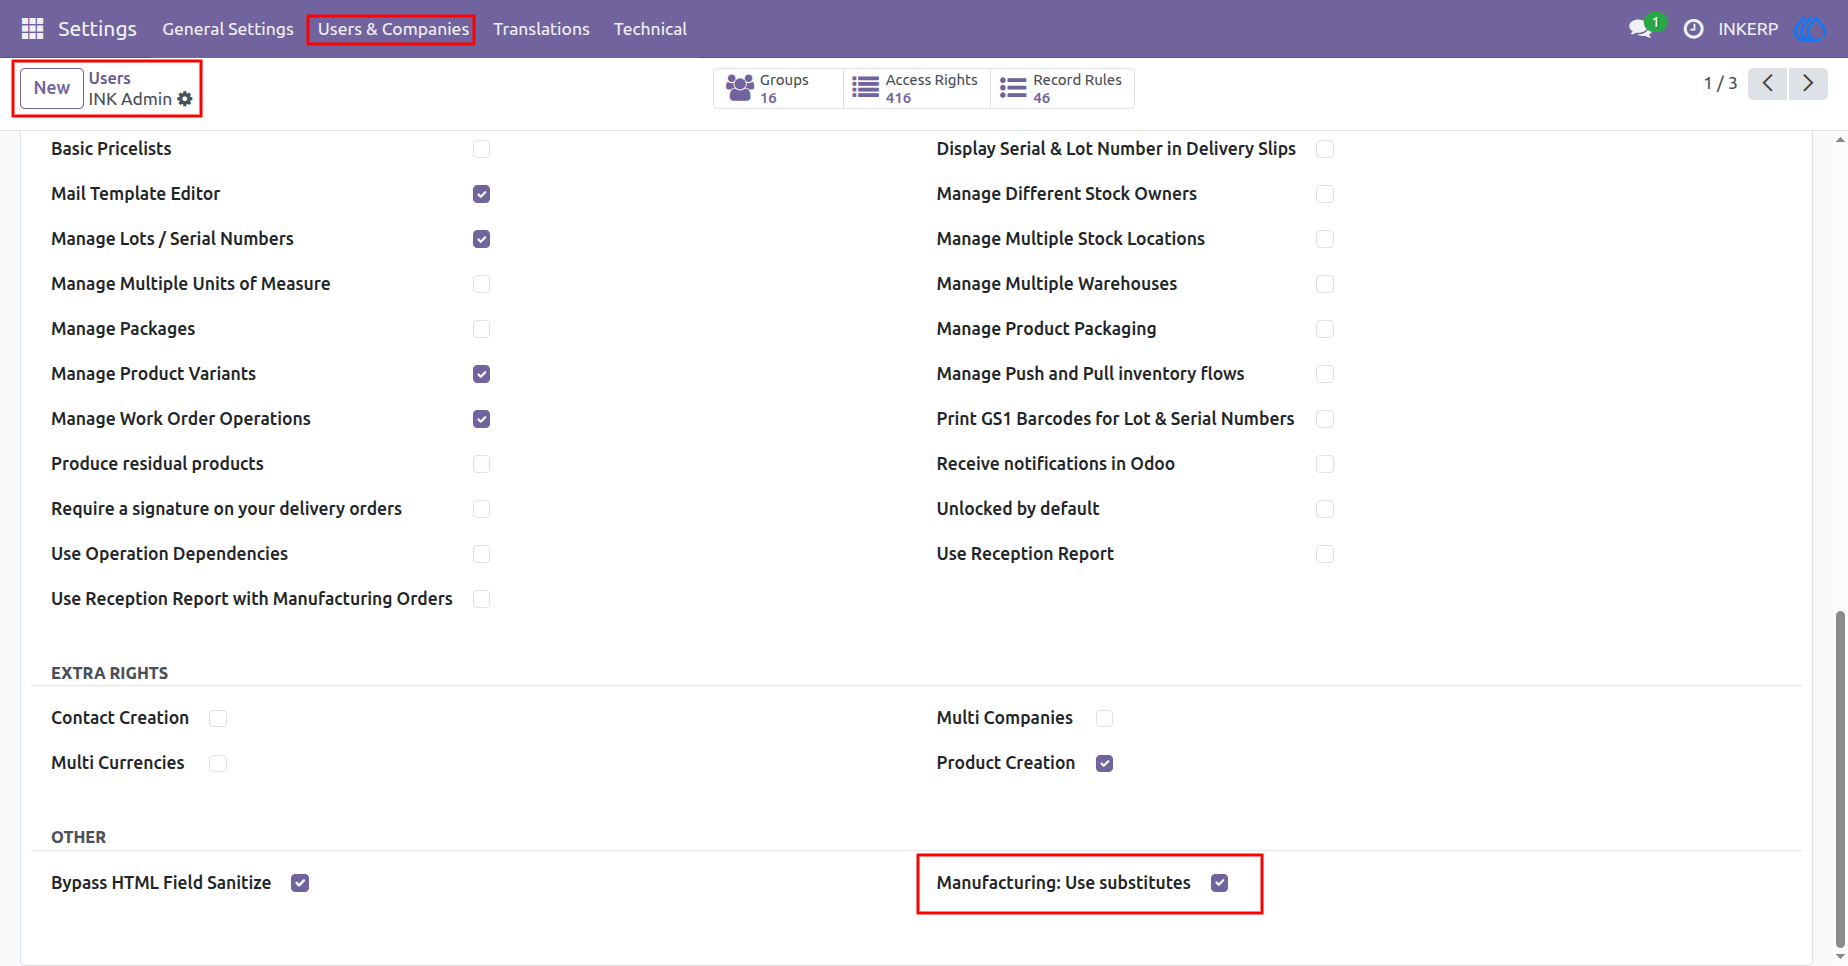Open the Technical menu
The width and height of the screenshot is (1848, 966).
pyautogui.click(x=650, y=29)
